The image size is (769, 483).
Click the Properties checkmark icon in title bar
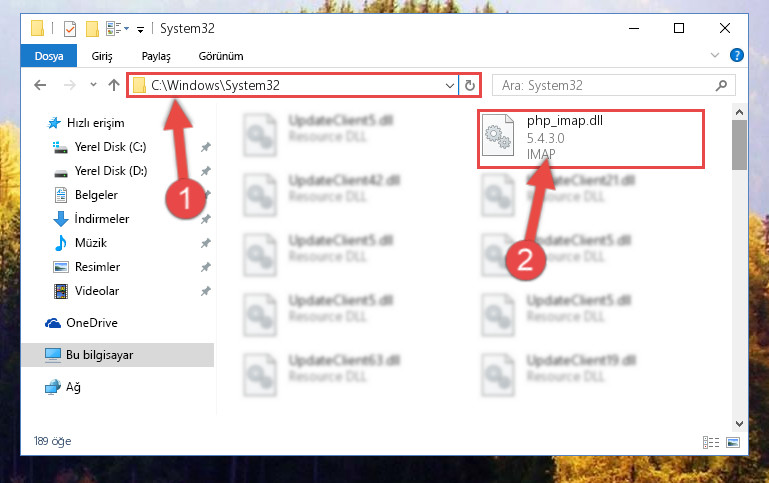(x=70, y=29)
